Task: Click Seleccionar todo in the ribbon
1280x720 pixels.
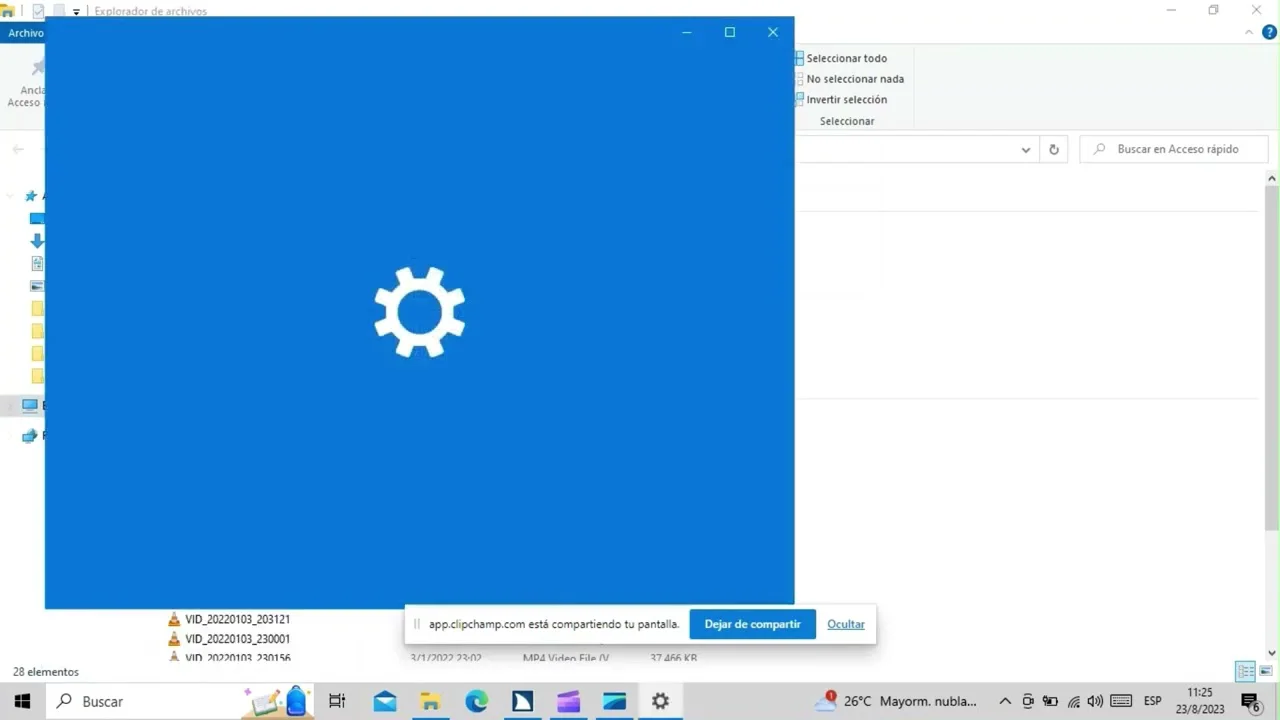Action: [x=846, y=58]
